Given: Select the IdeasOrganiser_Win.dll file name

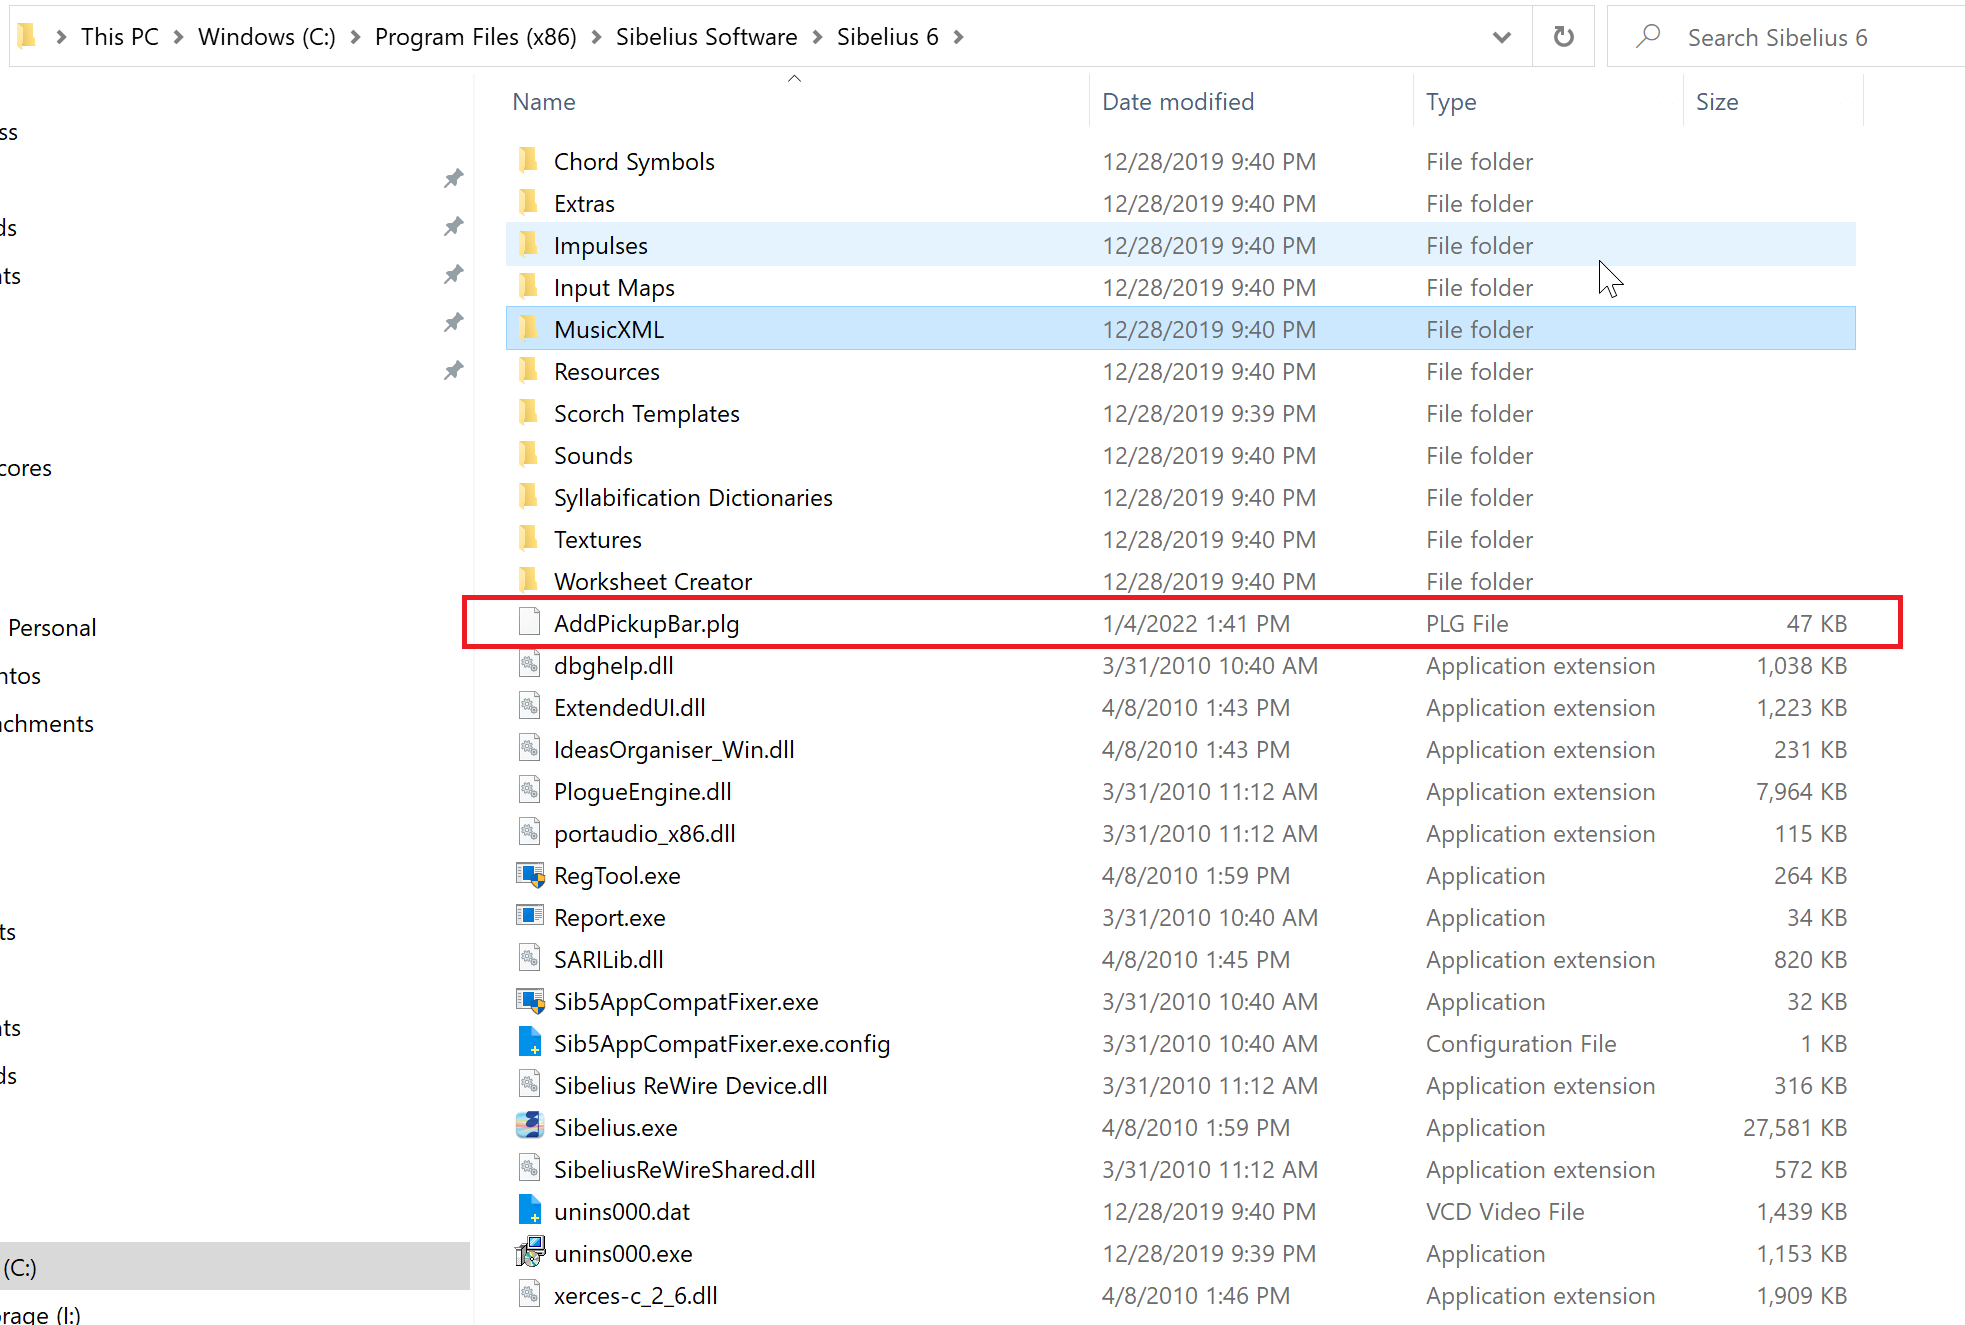Looking at the screenshot, I should click(674, 749).
